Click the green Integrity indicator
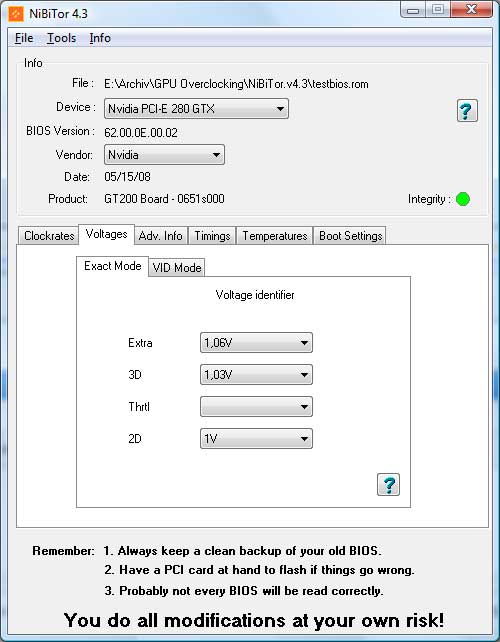The width and height of the screenshot is (500, 642). tap(463, 199)
